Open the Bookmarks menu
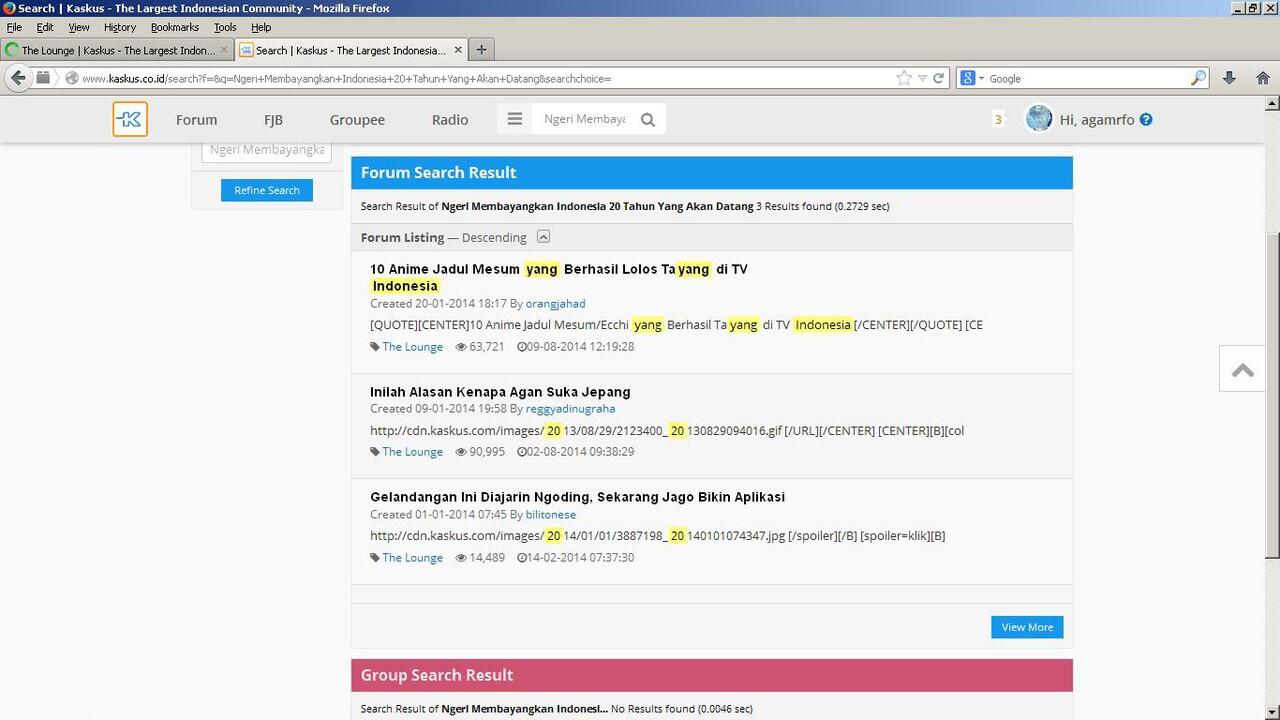 pos(175,27)
